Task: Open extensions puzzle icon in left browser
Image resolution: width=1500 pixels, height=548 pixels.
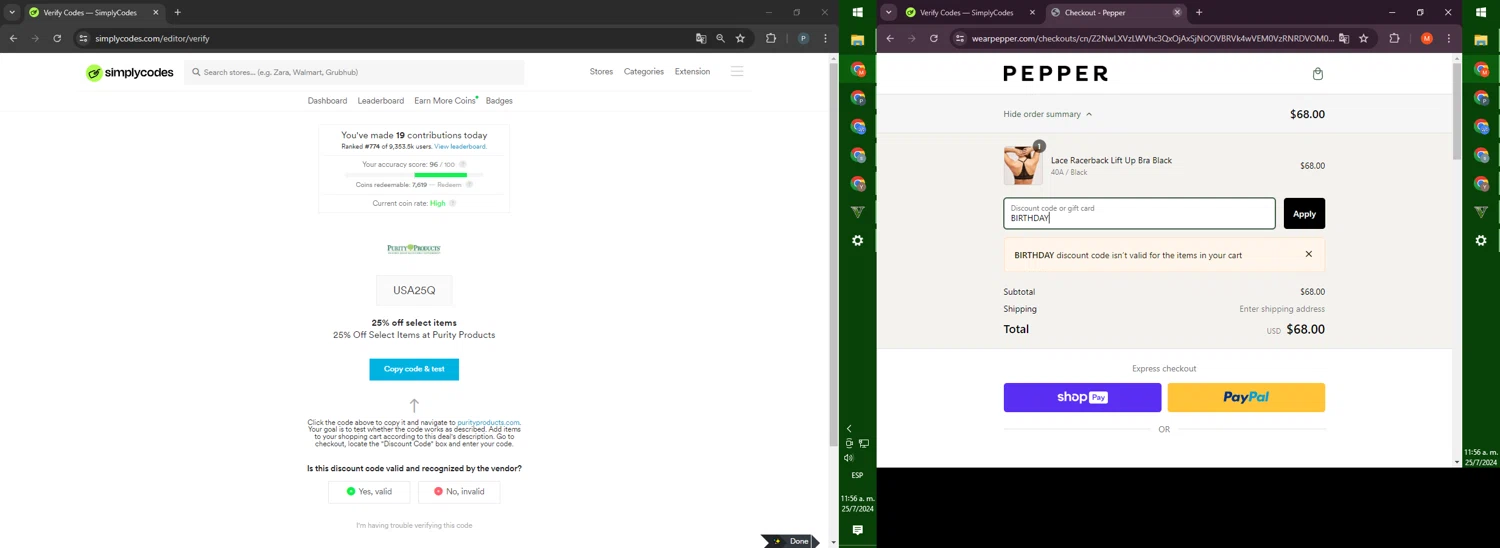Action: click(771, 38)
